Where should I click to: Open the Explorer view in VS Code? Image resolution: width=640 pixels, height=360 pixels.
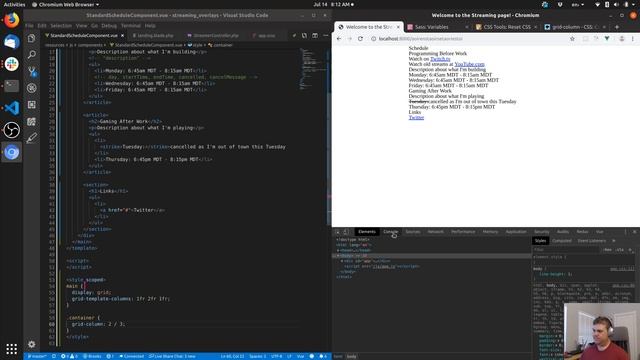pos(31,38)
